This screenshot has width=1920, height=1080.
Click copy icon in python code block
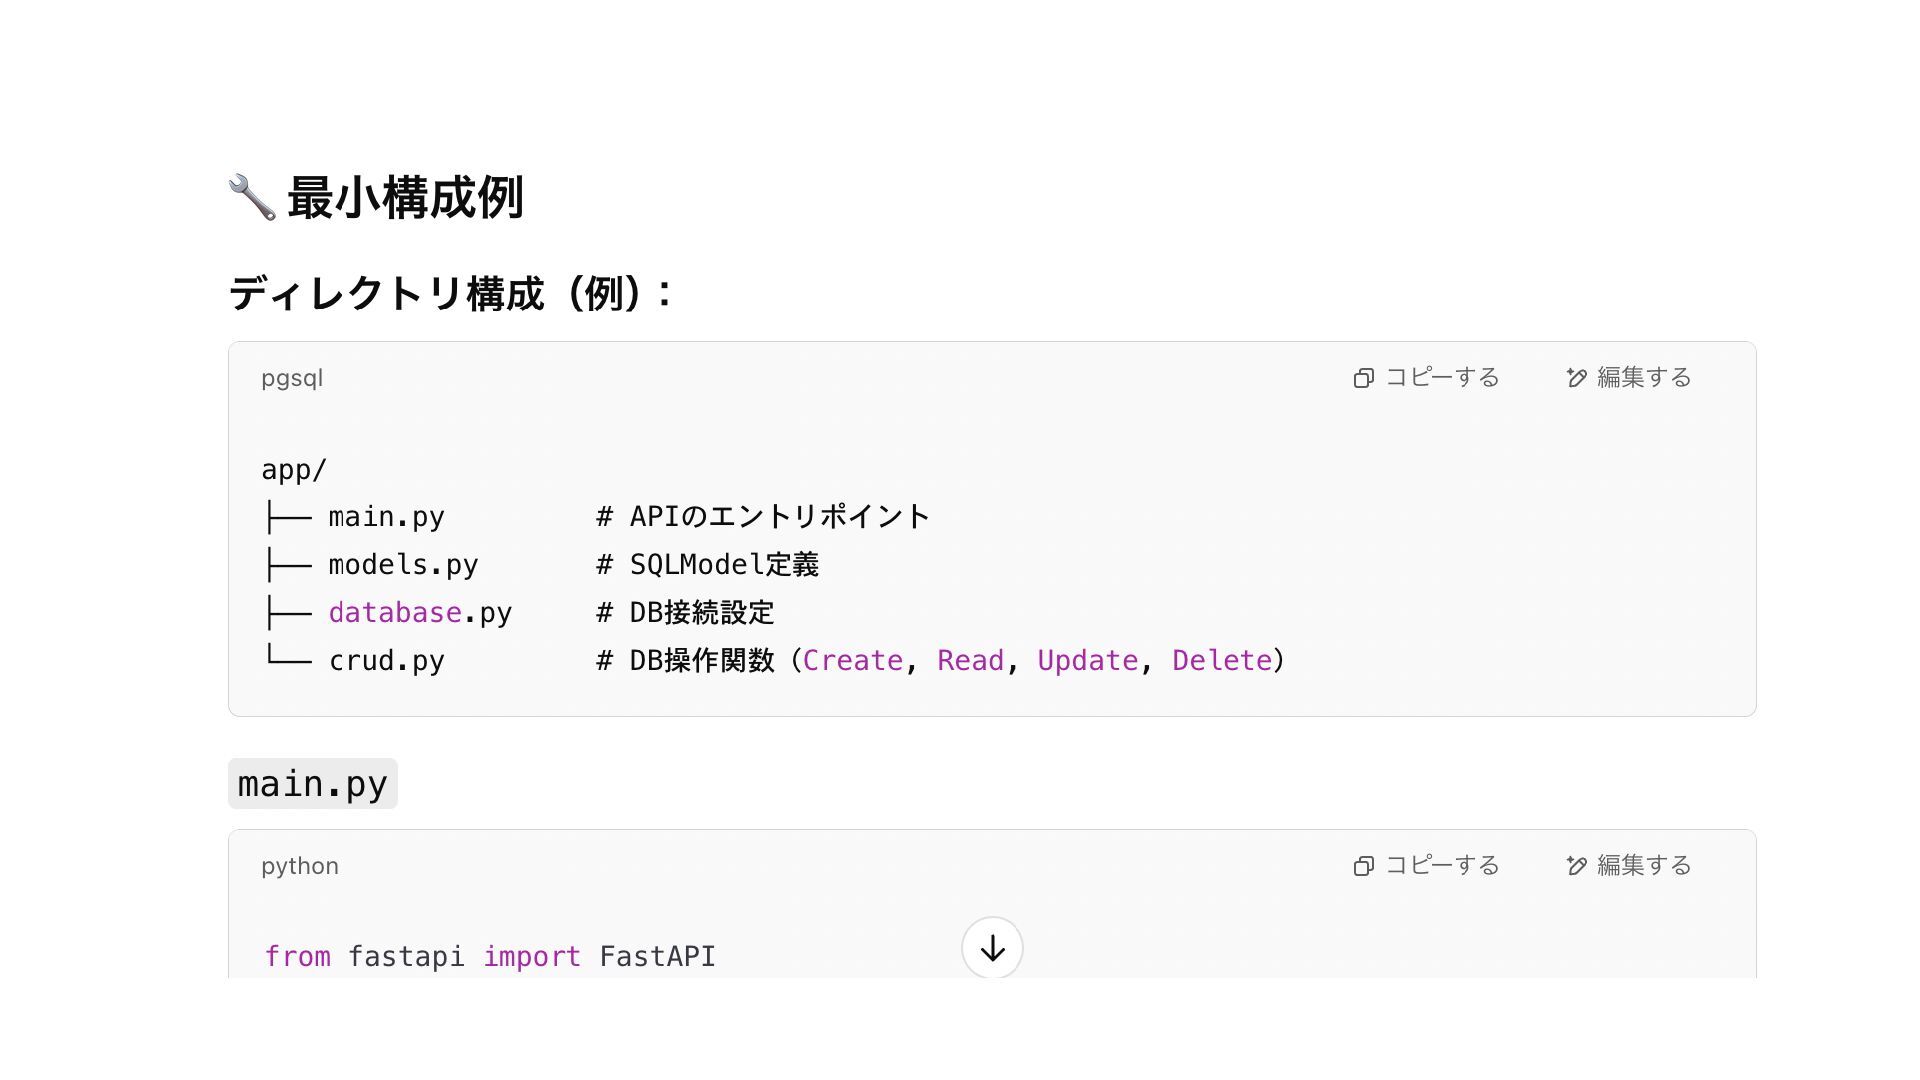click(x=1363, y=866)
